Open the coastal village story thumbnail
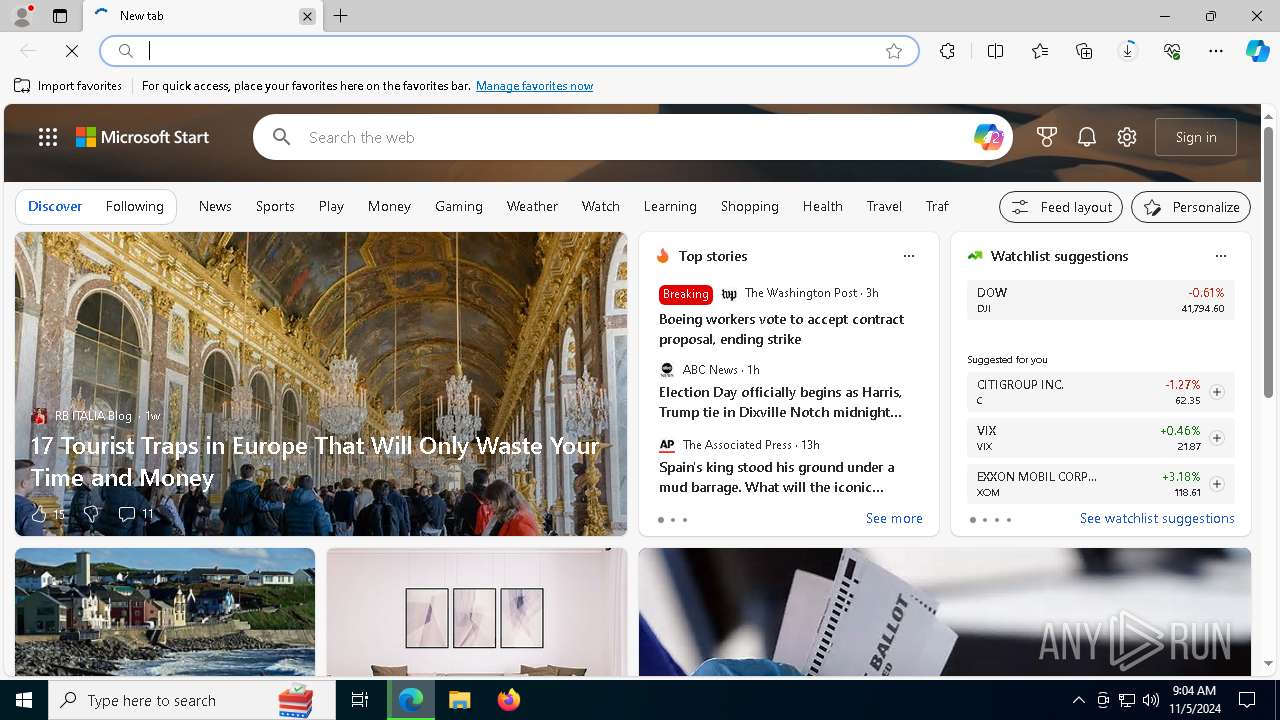This screenshot has width=1280, height=720. tap(165, 612)
